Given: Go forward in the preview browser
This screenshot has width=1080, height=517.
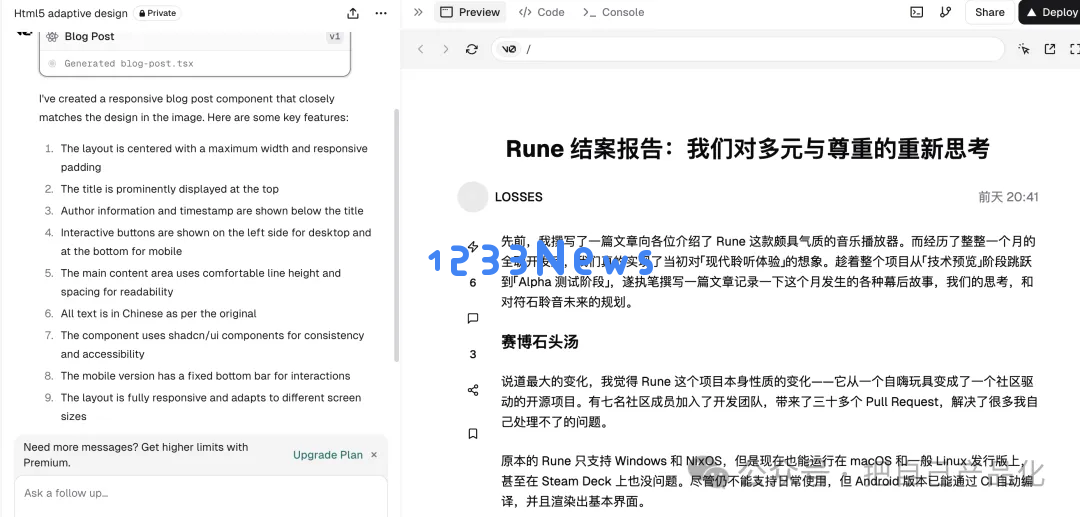Looking at the screenshot, I should click(446, 49).
